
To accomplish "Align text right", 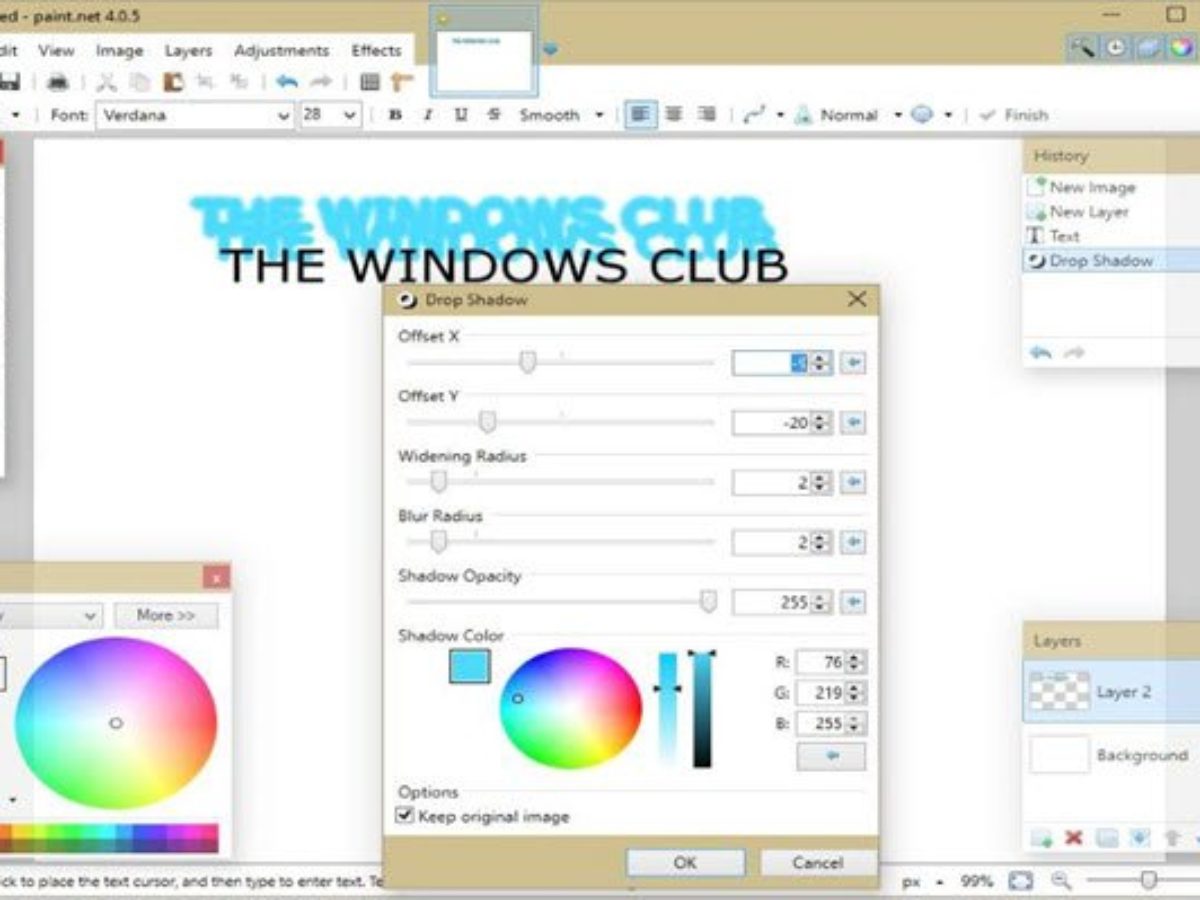I will click(x=706, y=115).
